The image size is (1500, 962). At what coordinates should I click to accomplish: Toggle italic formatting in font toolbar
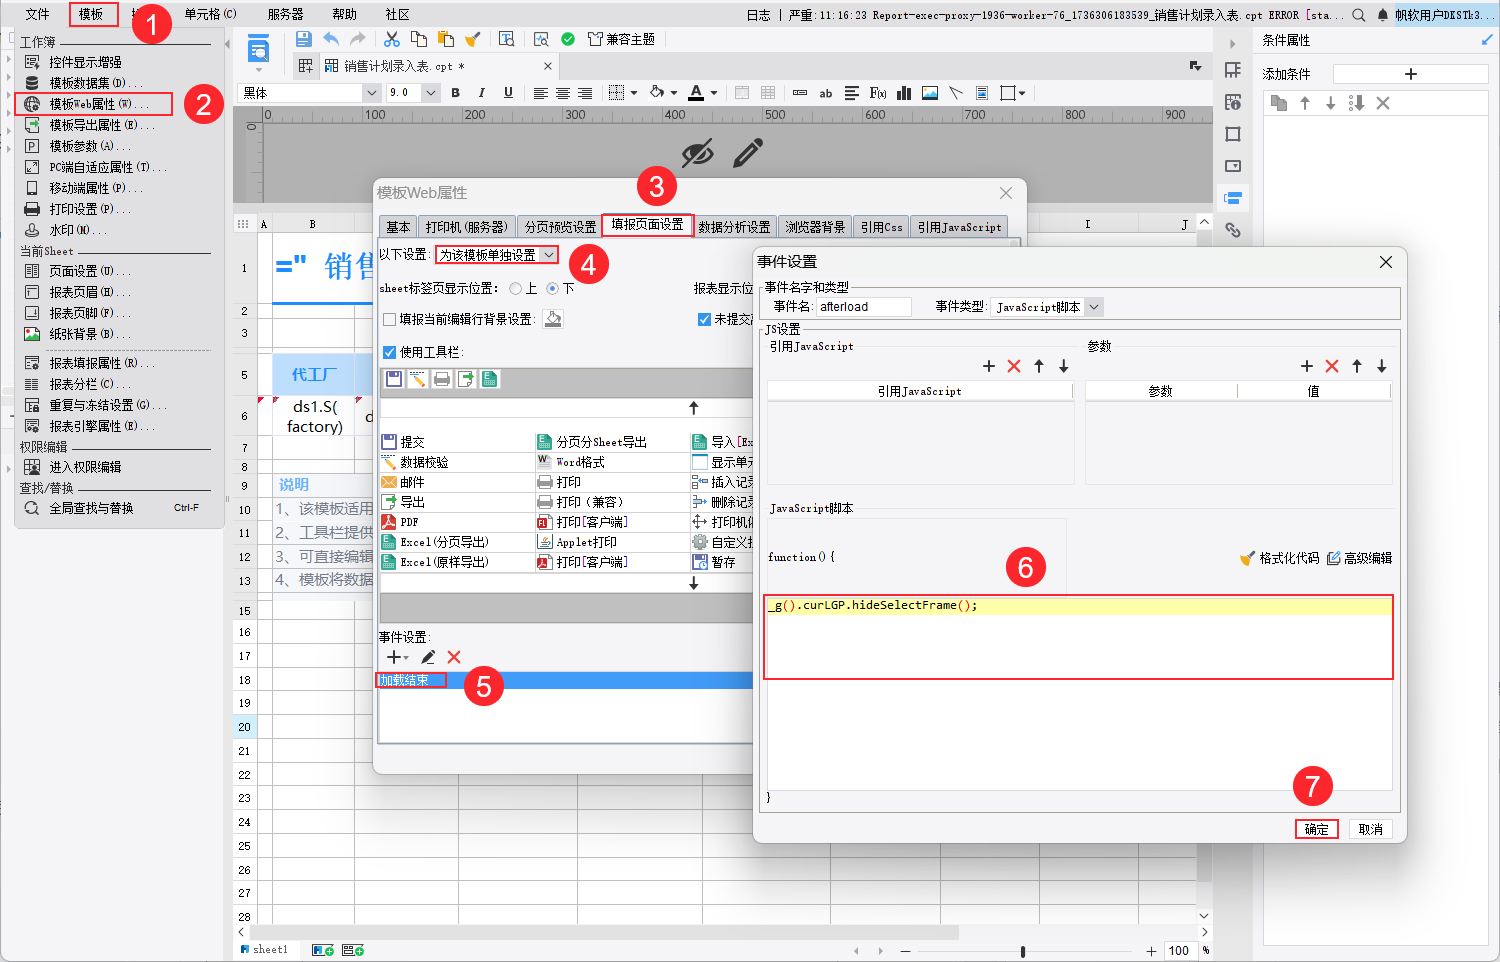click(x=482, y=93)
